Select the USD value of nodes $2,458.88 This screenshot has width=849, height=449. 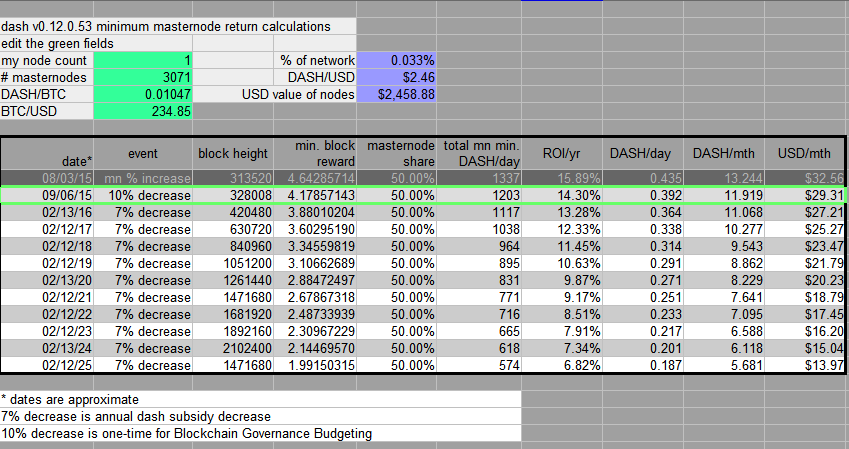[x=396, y=94]
